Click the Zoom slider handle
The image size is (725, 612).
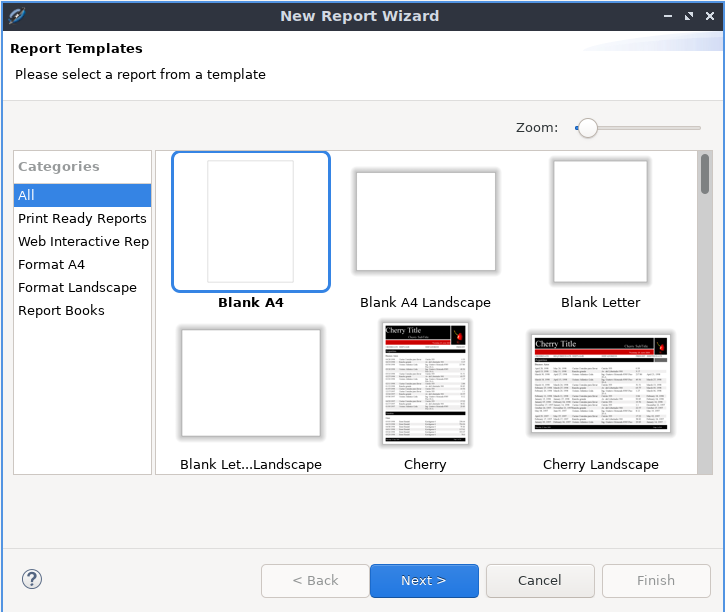coord(588,128)
